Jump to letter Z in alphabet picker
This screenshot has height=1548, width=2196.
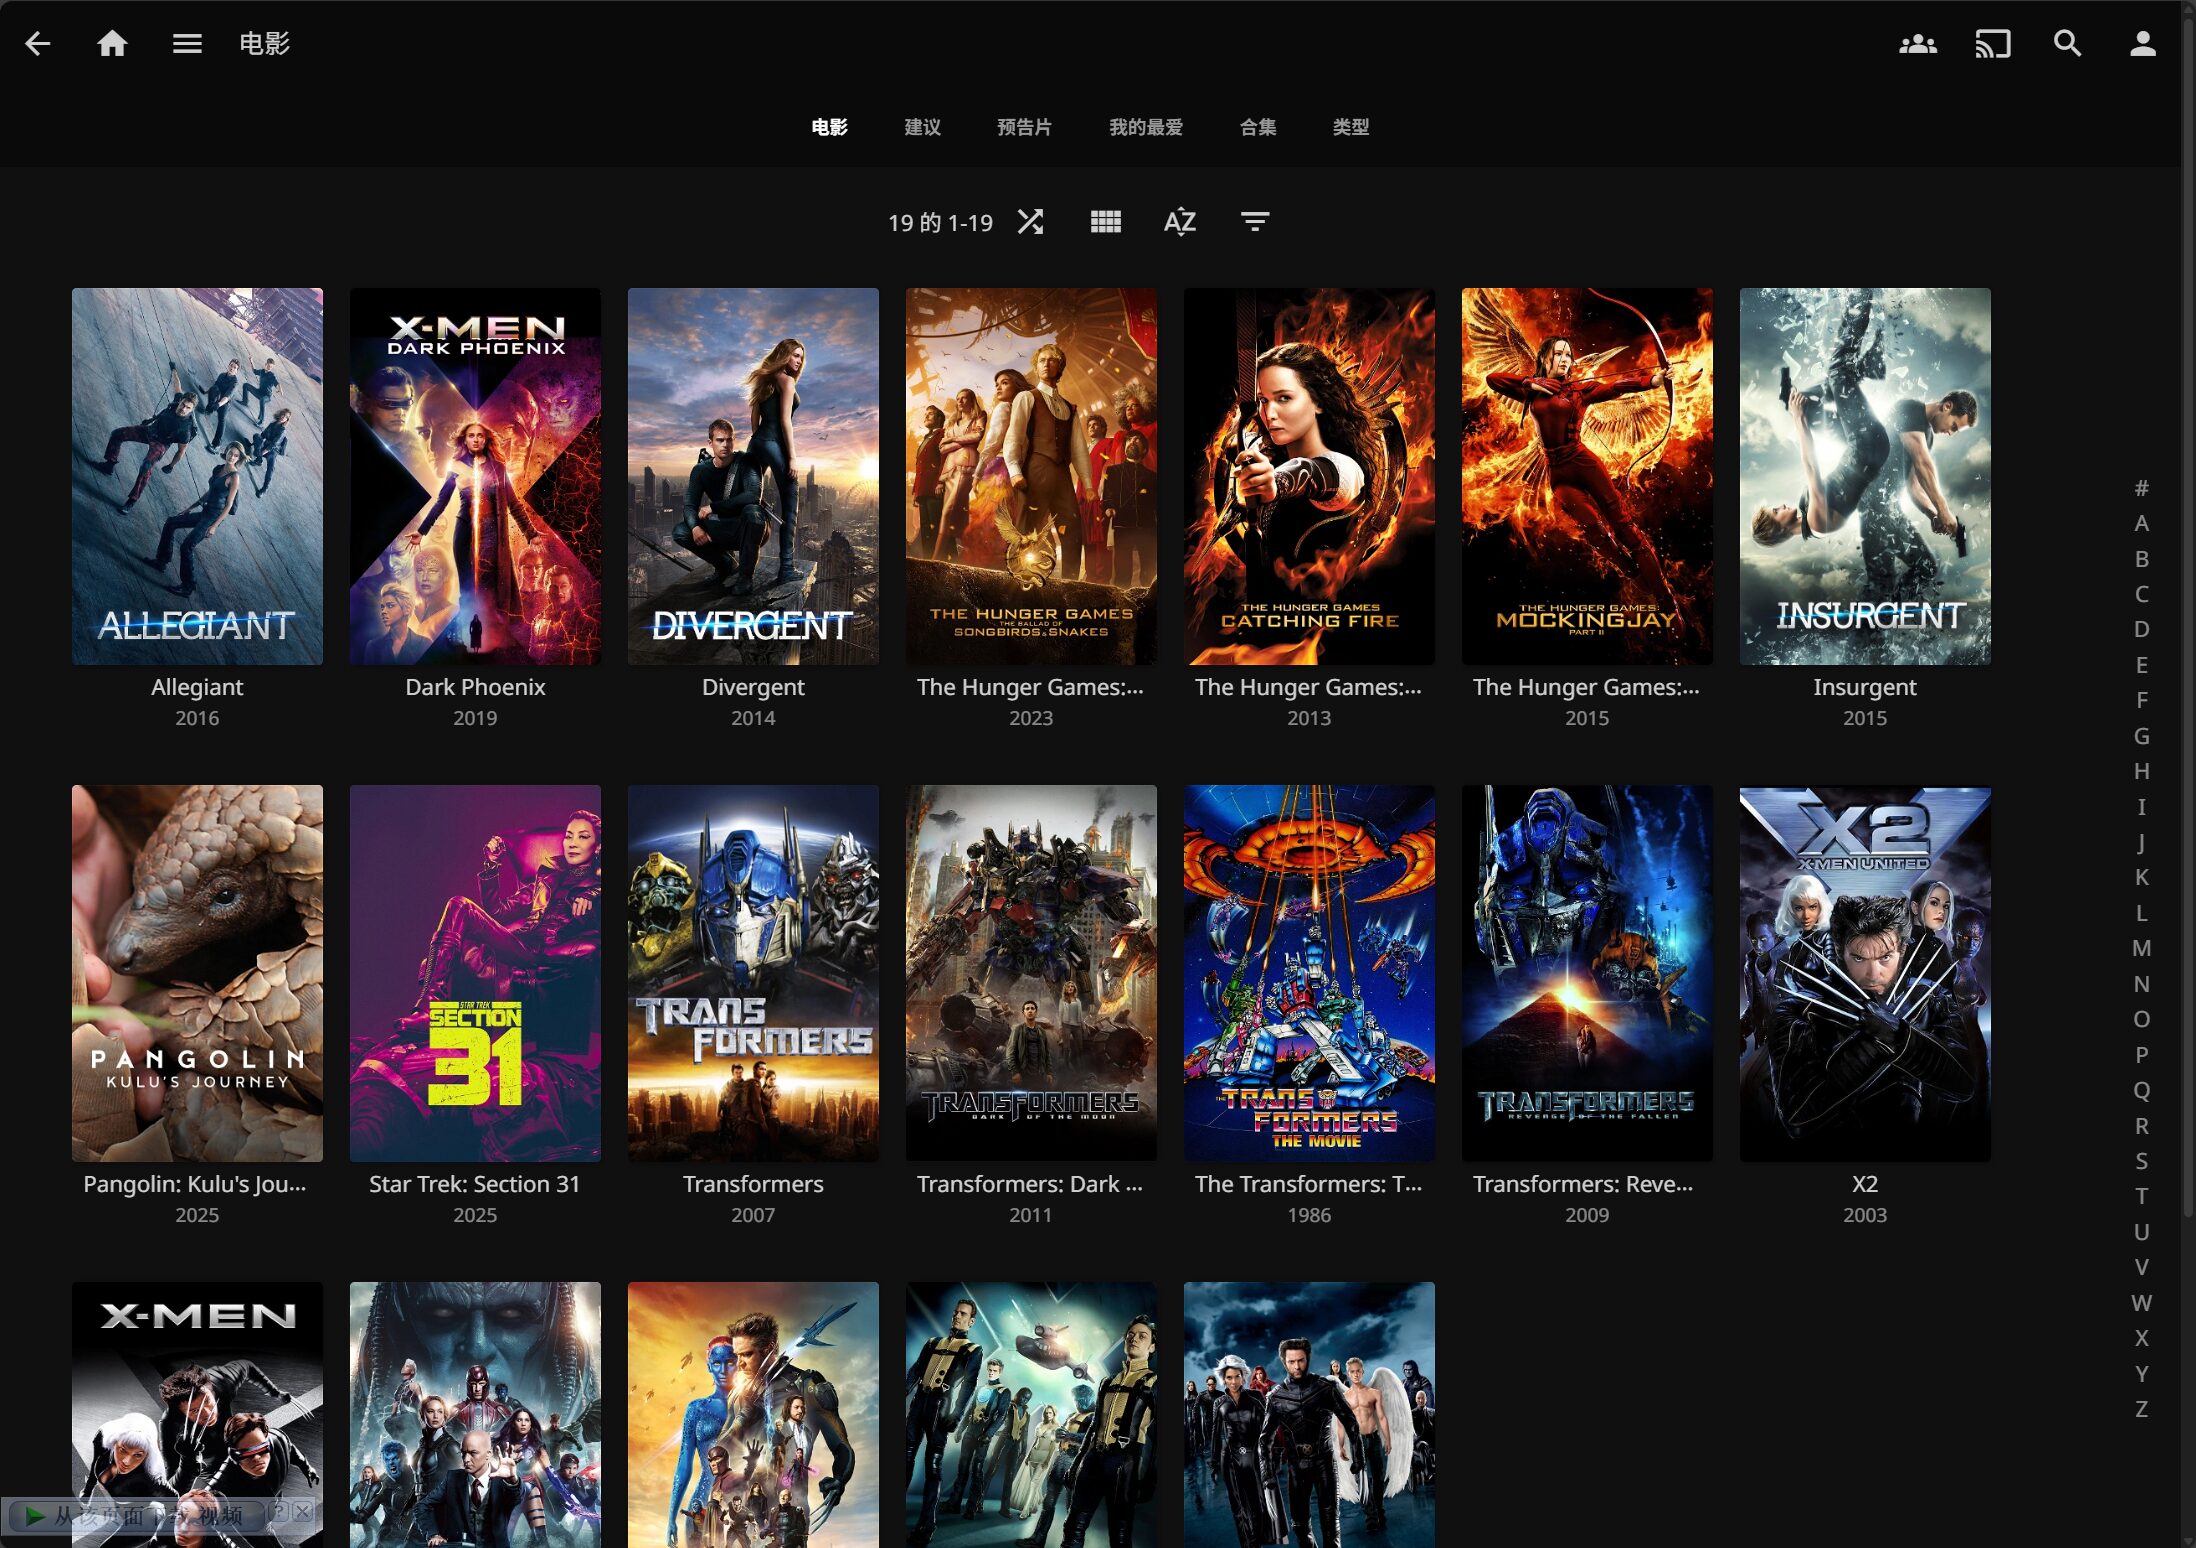point(2141,1409)
